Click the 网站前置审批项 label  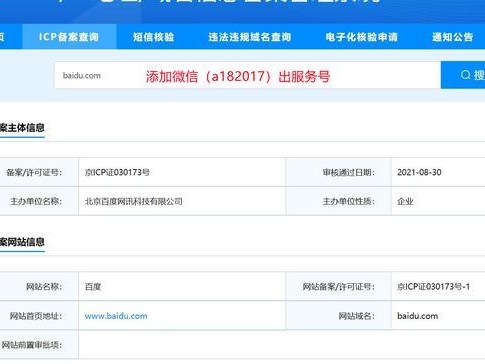click(32, 345)
